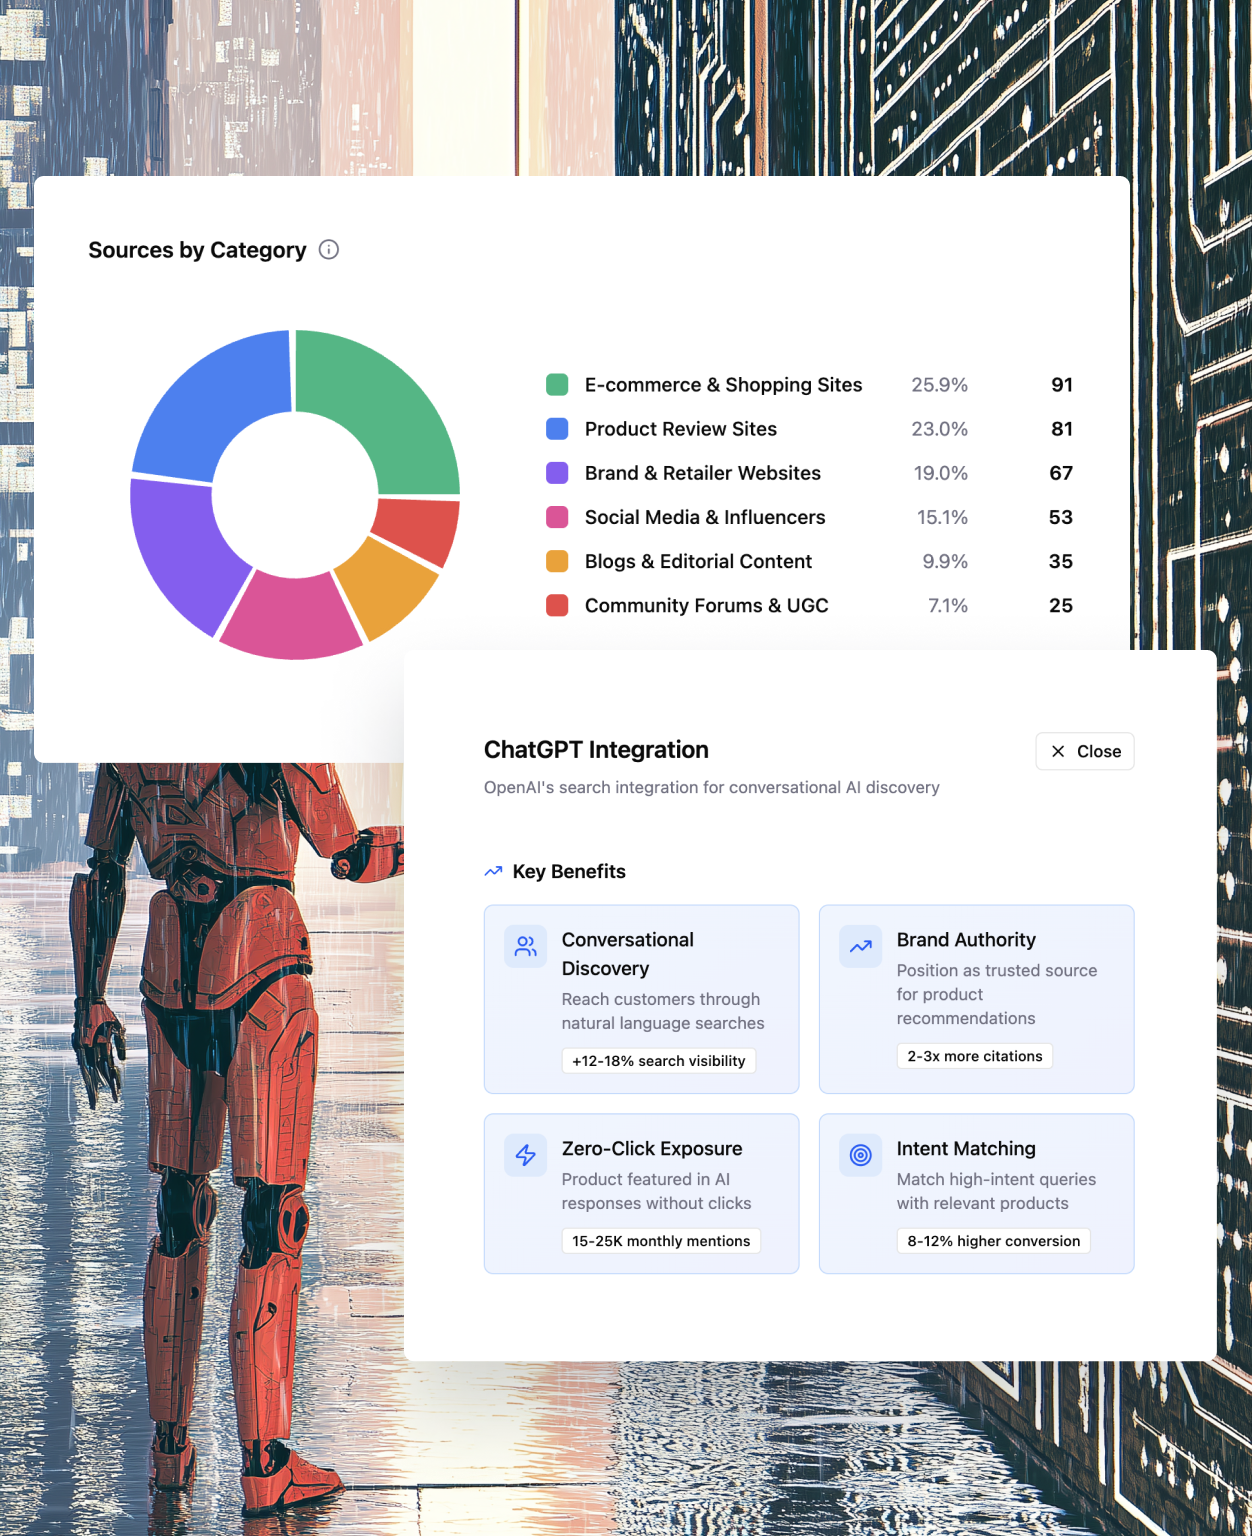This screenshot has height=1536, width=1252.
Task: Click the count 25 in Community Forums row
Action: (x=1061, y=605)
